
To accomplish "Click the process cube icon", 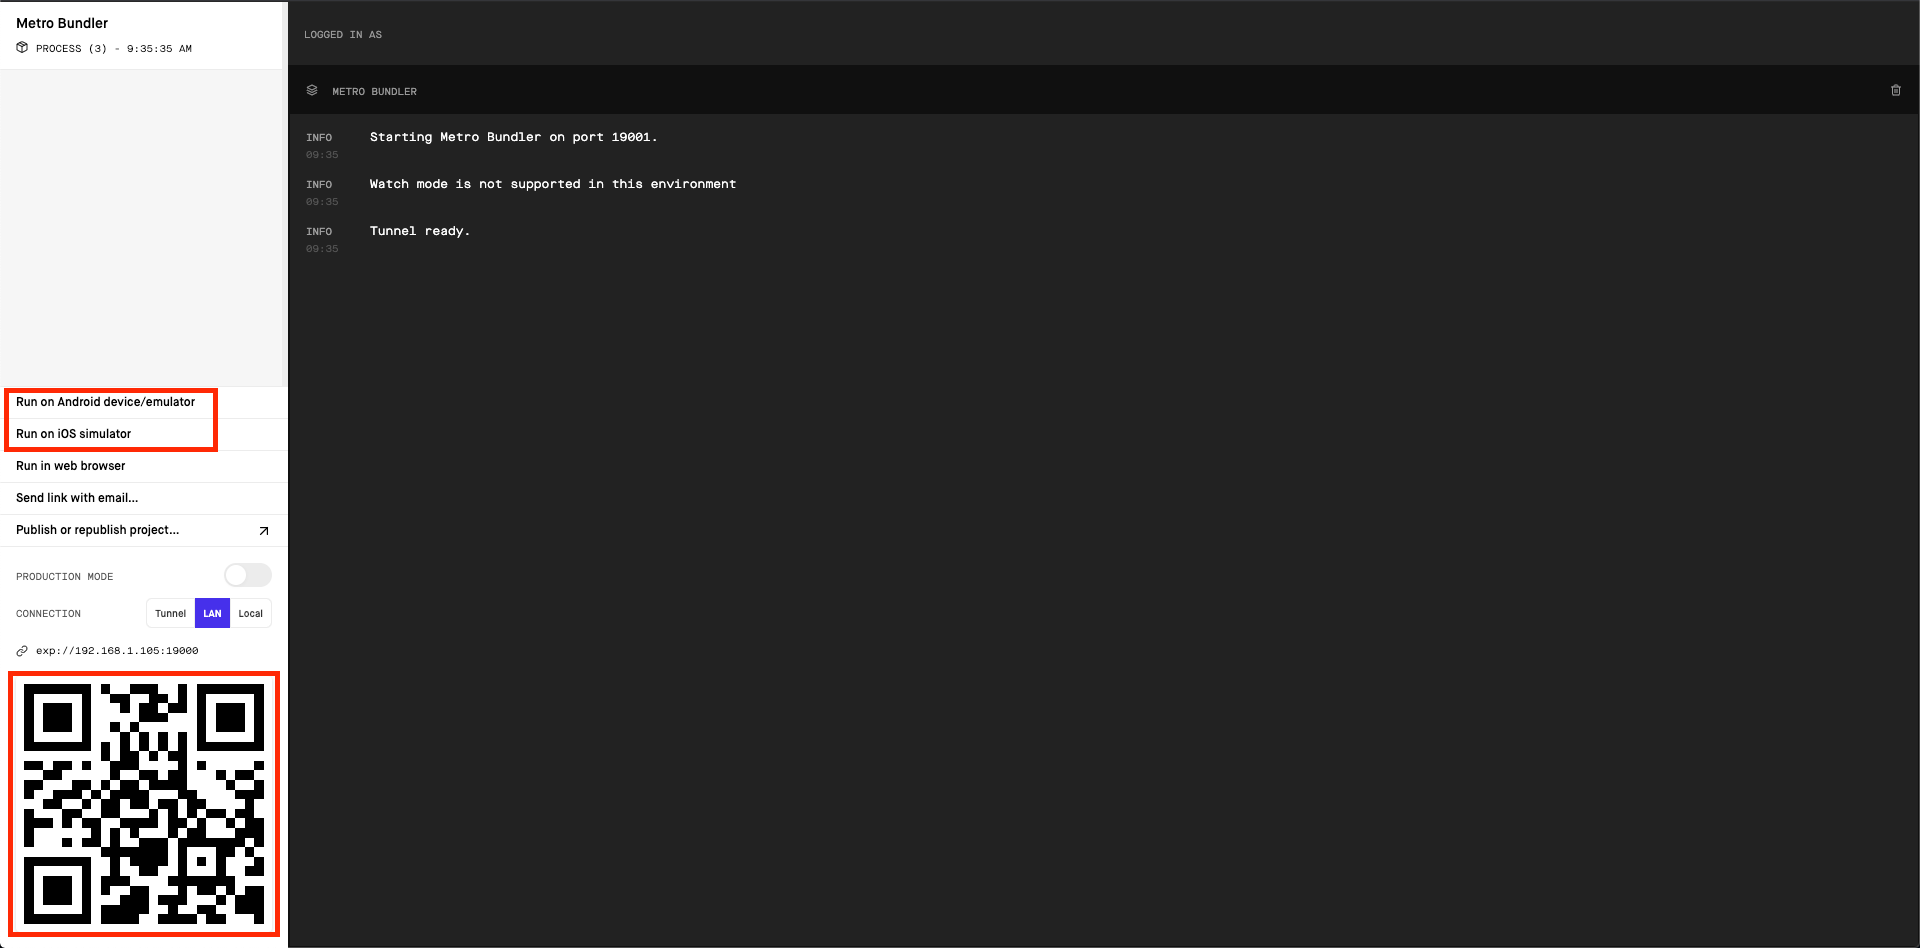I will click(22, 47).
